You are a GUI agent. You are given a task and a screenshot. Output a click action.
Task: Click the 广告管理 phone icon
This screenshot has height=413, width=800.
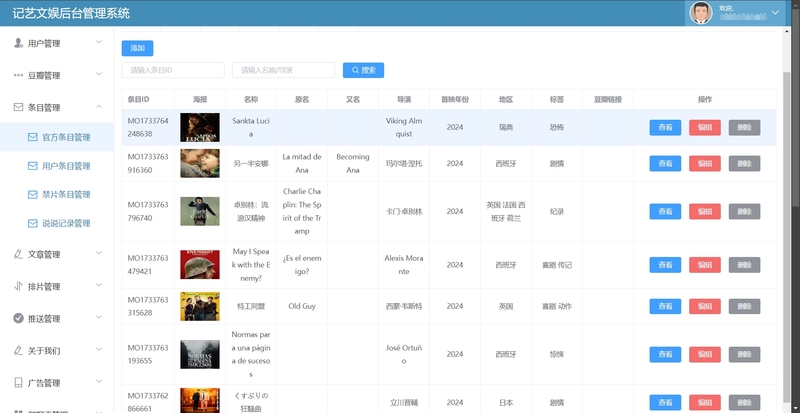(x=18, y=382)
